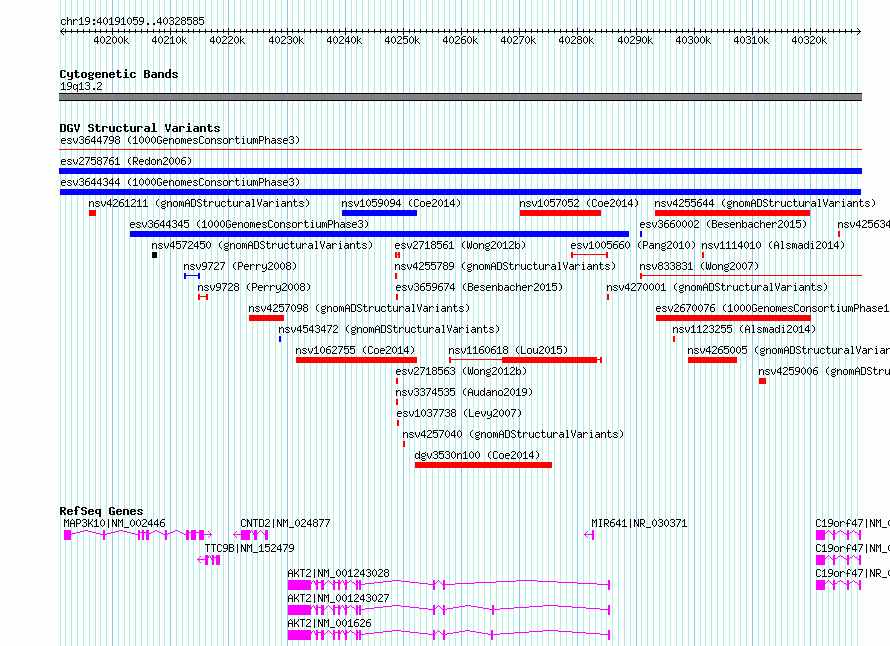
Task: Click the 40300k ruler tick label
Action: point(693,40)
